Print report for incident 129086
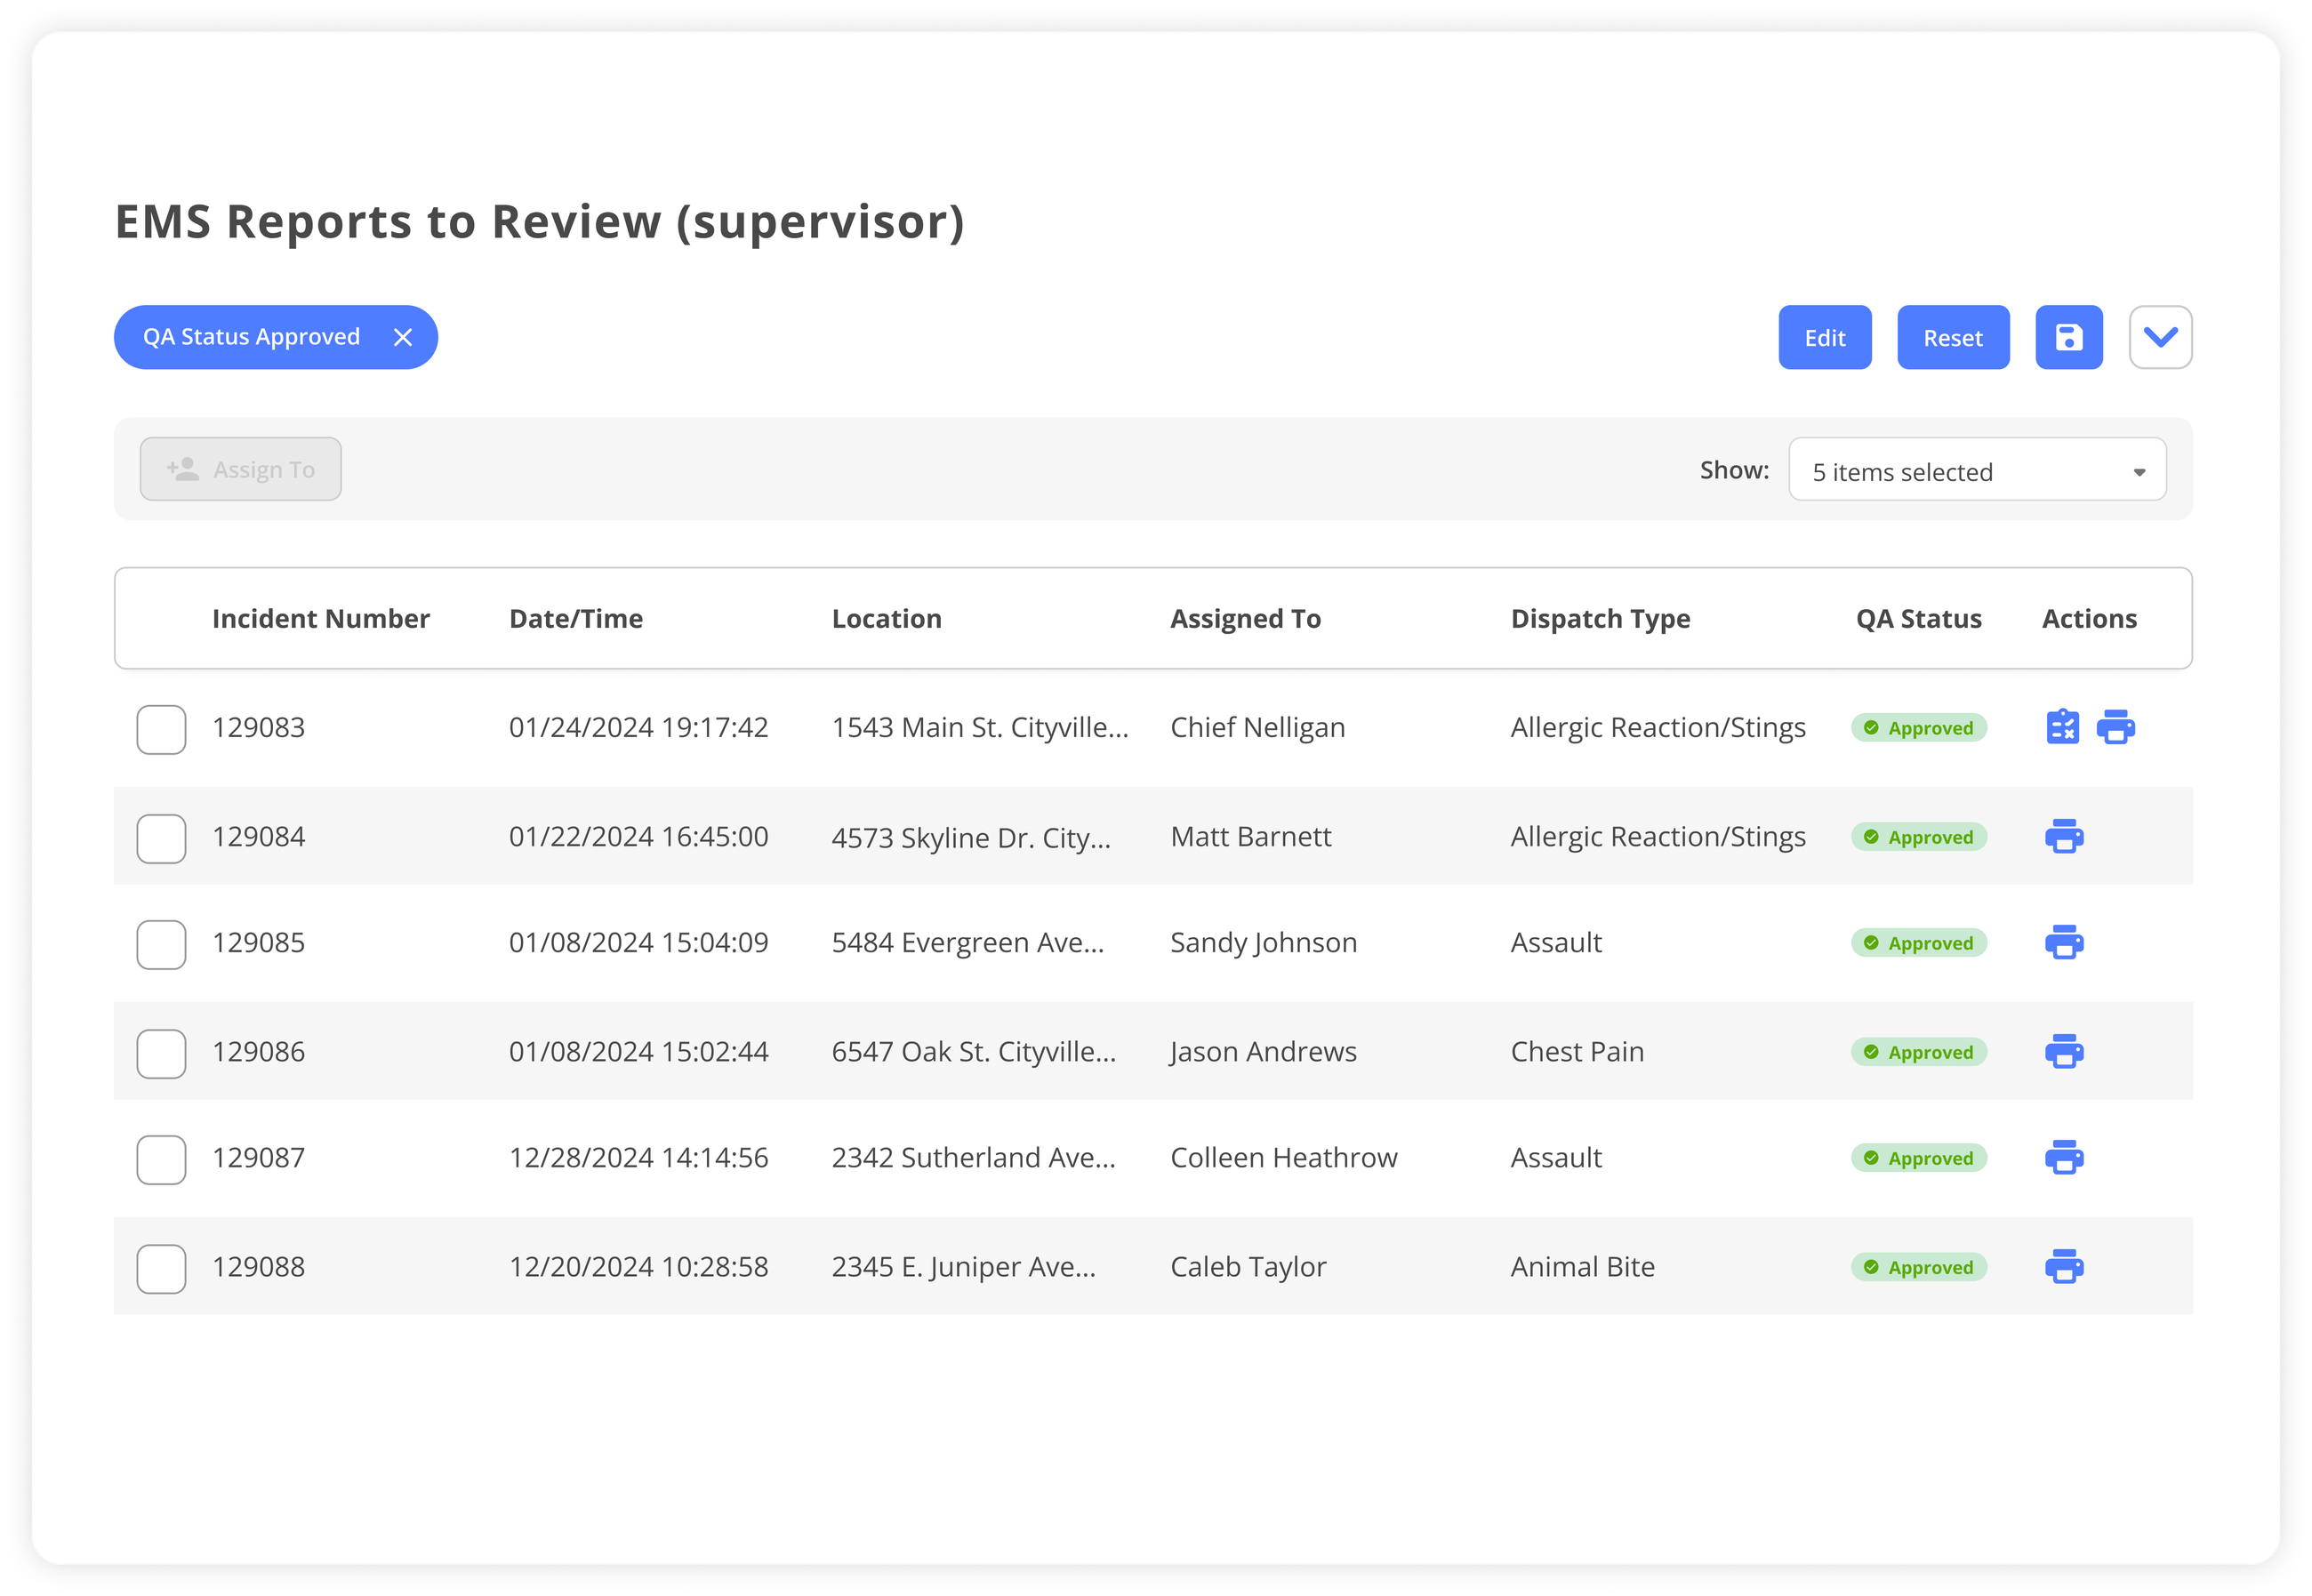2312x1596 pixels. coord(2064,1051)
